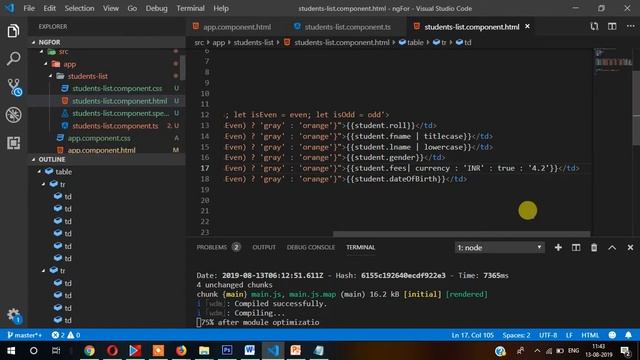Open the Extensions view
The image size is (640, 360).
point(13,143)
